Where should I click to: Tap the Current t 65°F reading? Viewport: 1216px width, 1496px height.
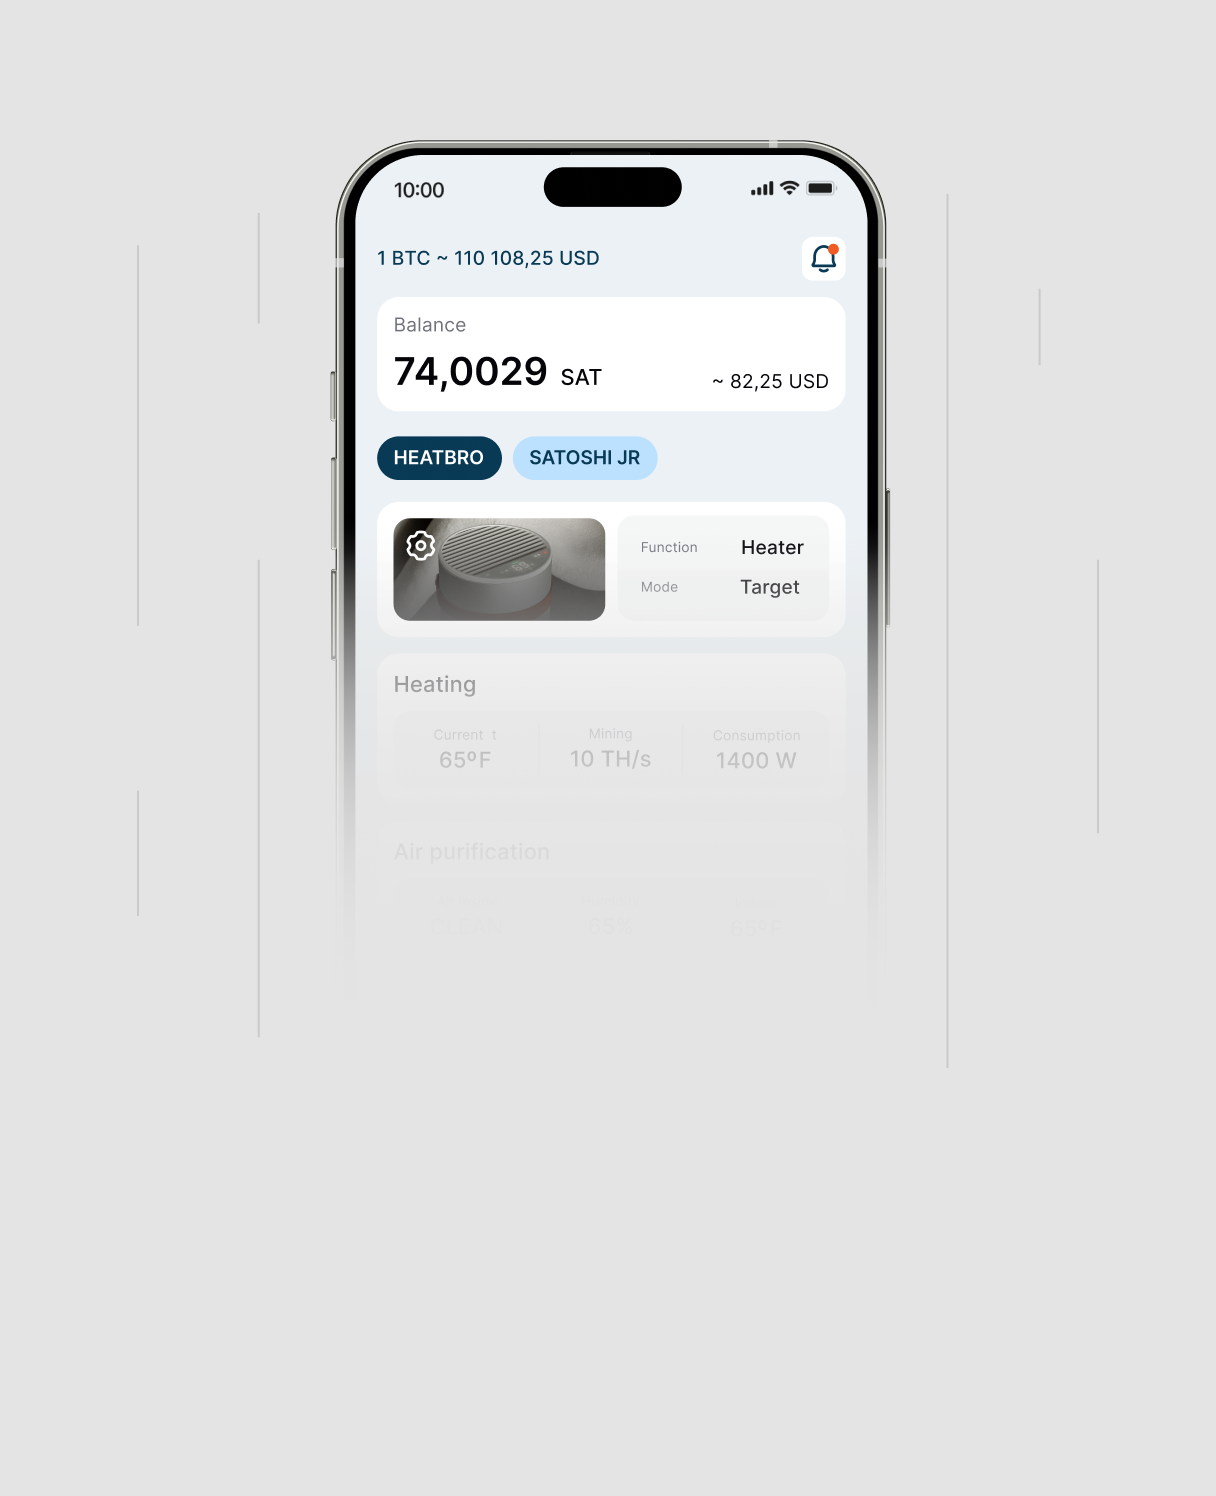click(465, 749)
